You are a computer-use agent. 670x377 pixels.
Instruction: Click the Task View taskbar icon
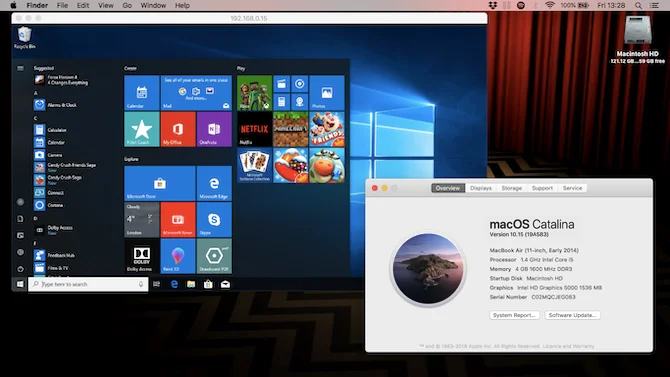tap(156, 284)
